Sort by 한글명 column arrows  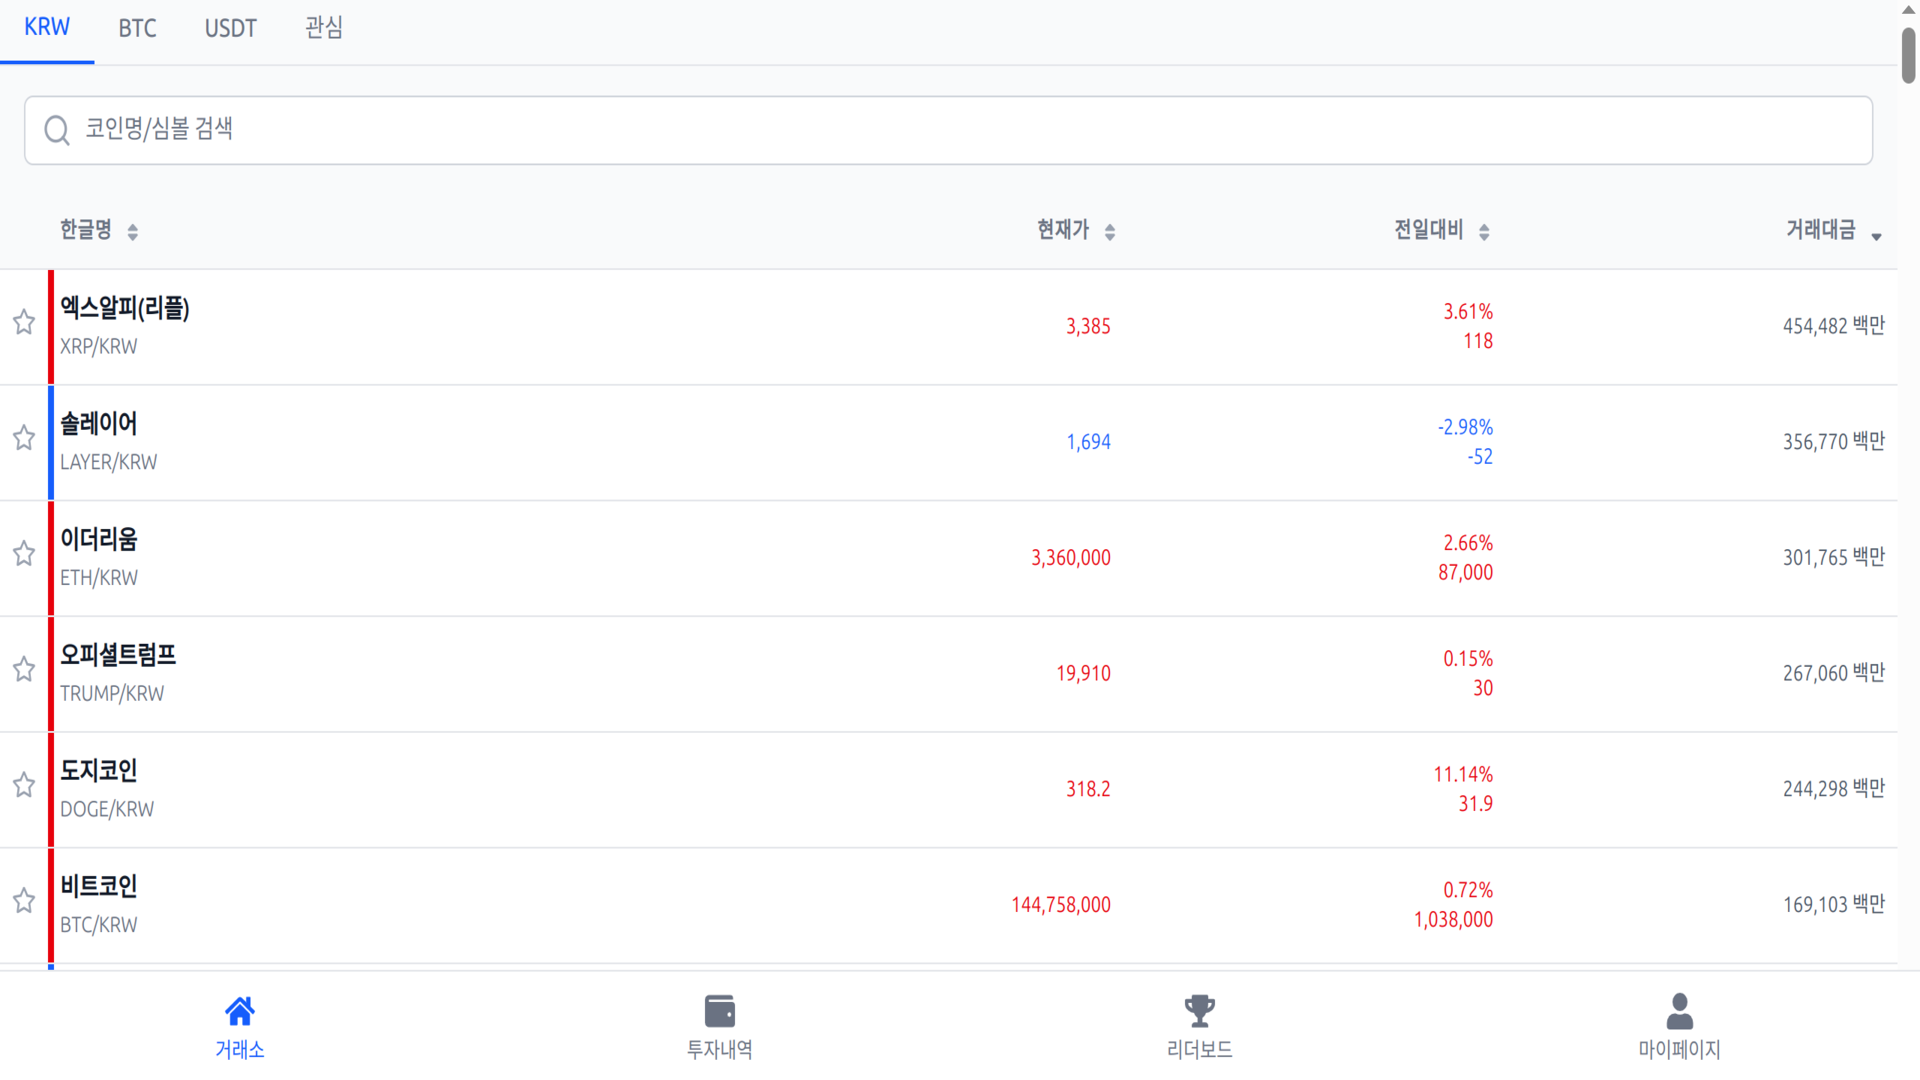point(132,232)
